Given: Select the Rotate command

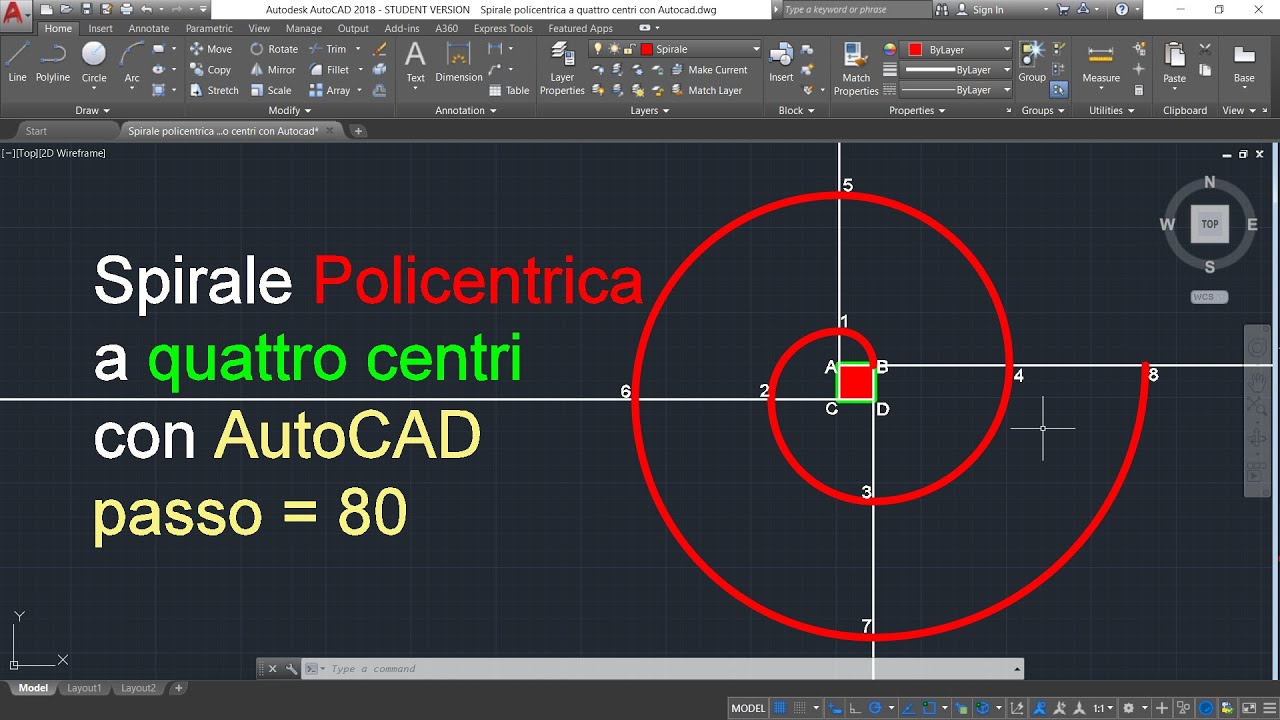Looking at the screenshot, I should tap(274, 49).
